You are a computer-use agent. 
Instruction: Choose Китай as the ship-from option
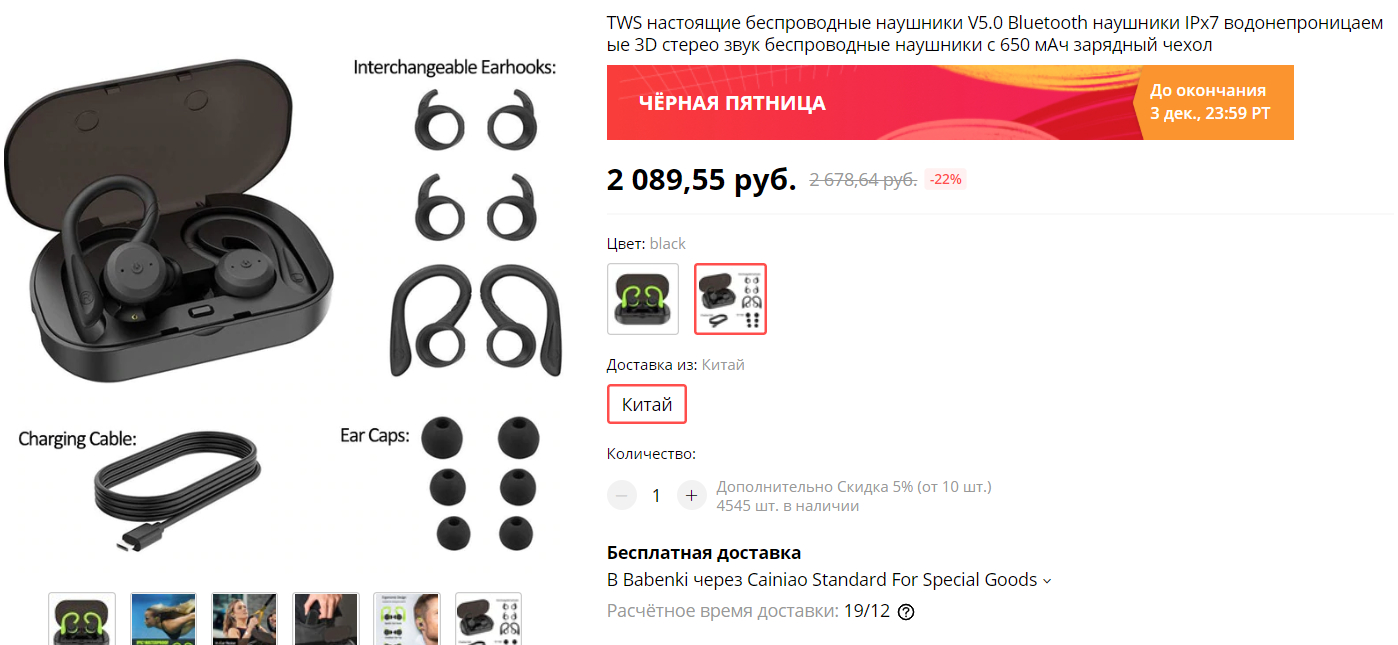coord(647,405)
